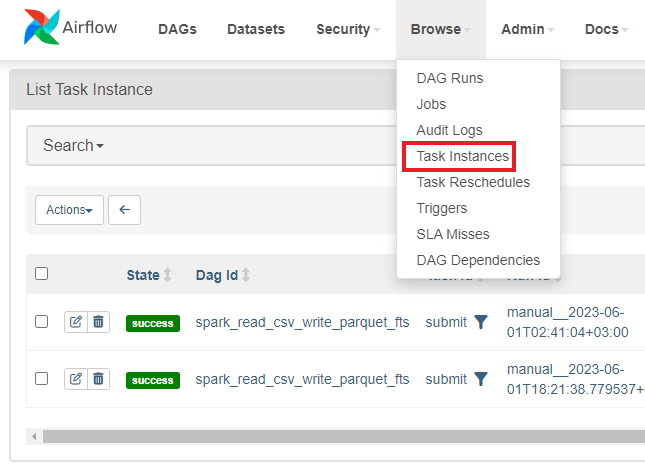Viewport: 645px width, 467px height.
Task: Edit the first spark_read_csv_write_parquet_fts record
Action: [76, 322]
